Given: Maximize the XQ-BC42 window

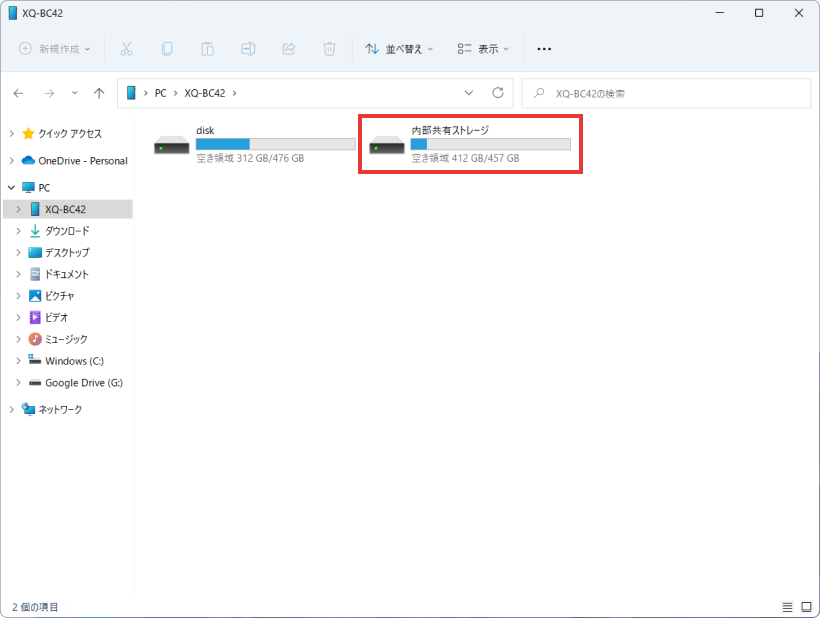Looking at the screenshot, I should coord(759,13).
